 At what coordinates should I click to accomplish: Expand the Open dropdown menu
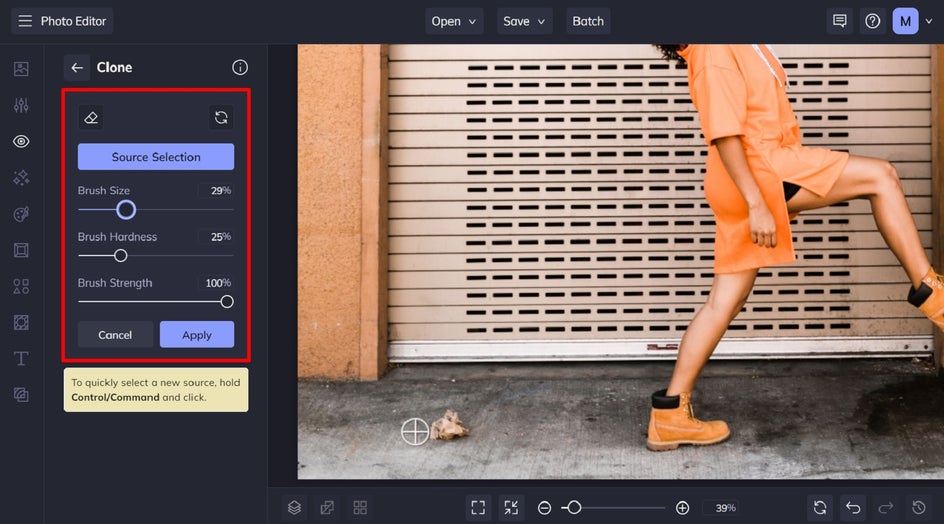point(454,21)
